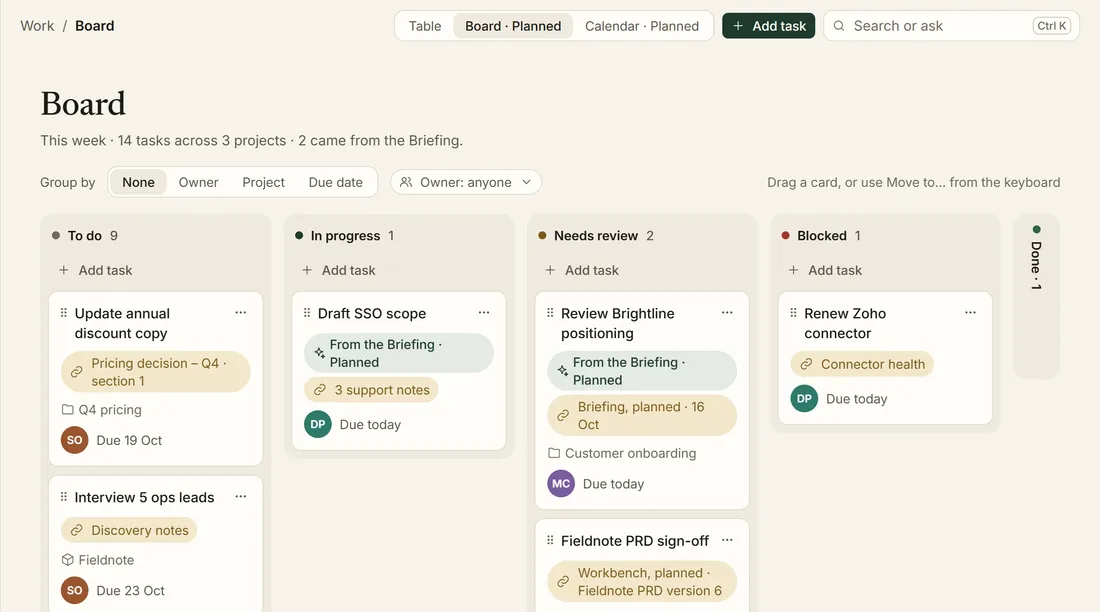Switch to the Table view tab
Viewport: 1100px width, 612px height.
(425, 26)
